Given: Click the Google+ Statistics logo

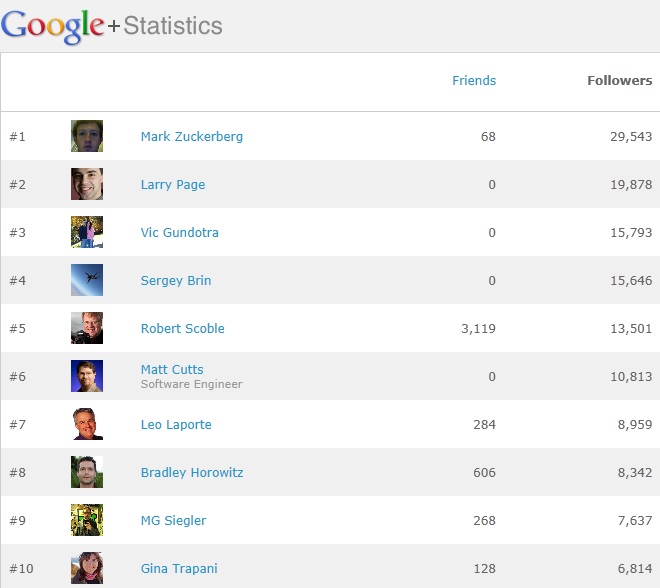Looking at the screenshot, I should point(112,26).
